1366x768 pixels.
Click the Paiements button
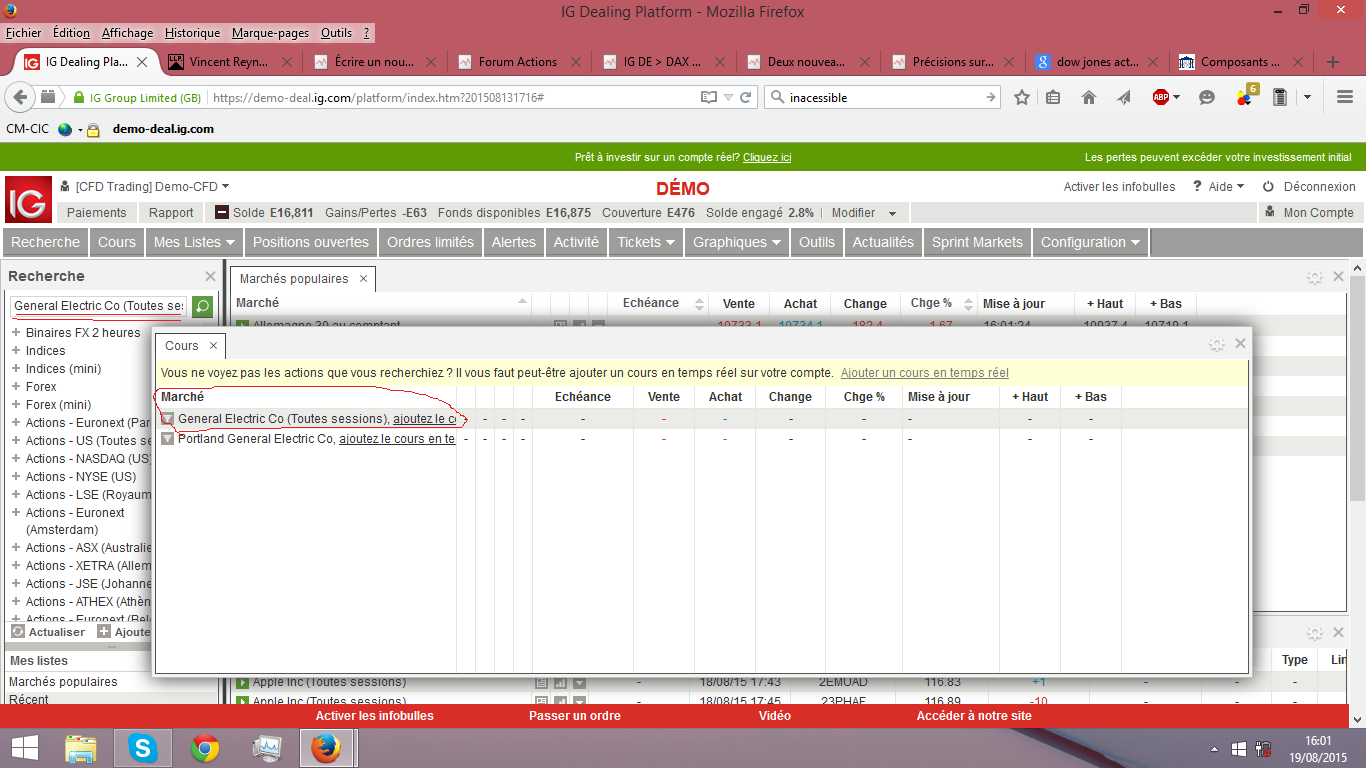point(96,213)
